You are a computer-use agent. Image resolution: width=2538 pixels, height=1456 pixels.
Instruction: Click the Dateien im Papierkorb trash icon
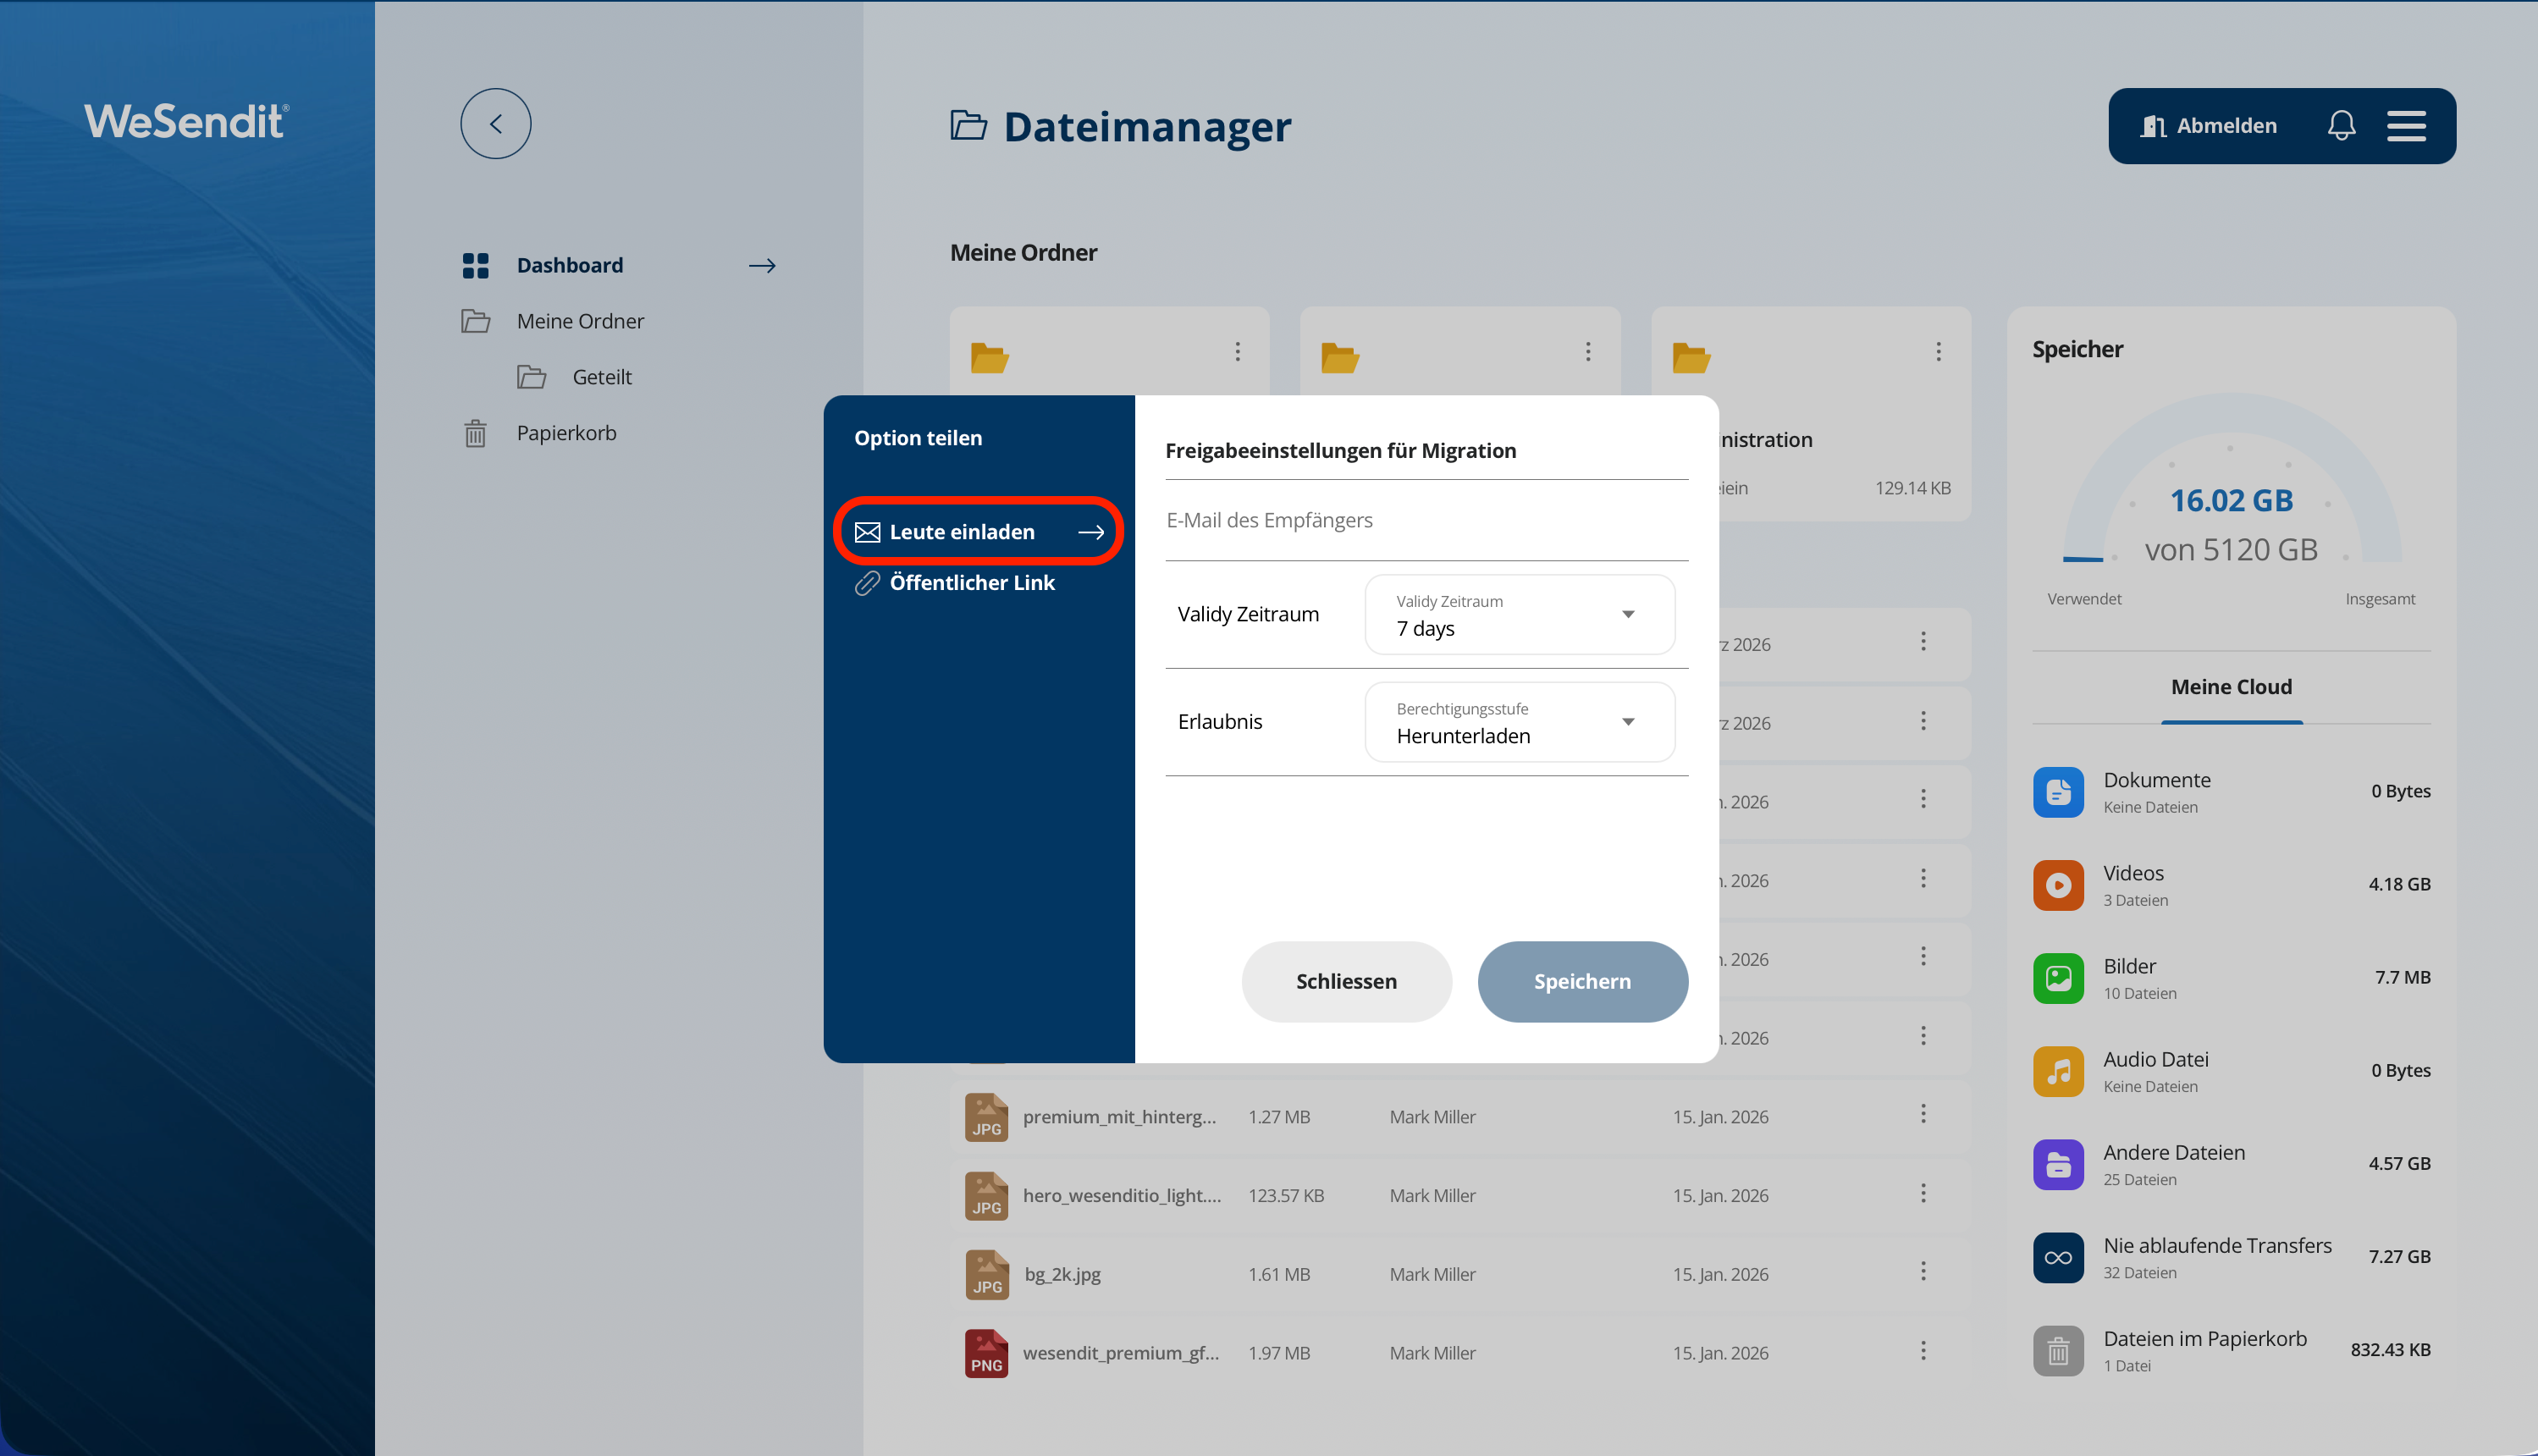(x=2058, y=1351)
